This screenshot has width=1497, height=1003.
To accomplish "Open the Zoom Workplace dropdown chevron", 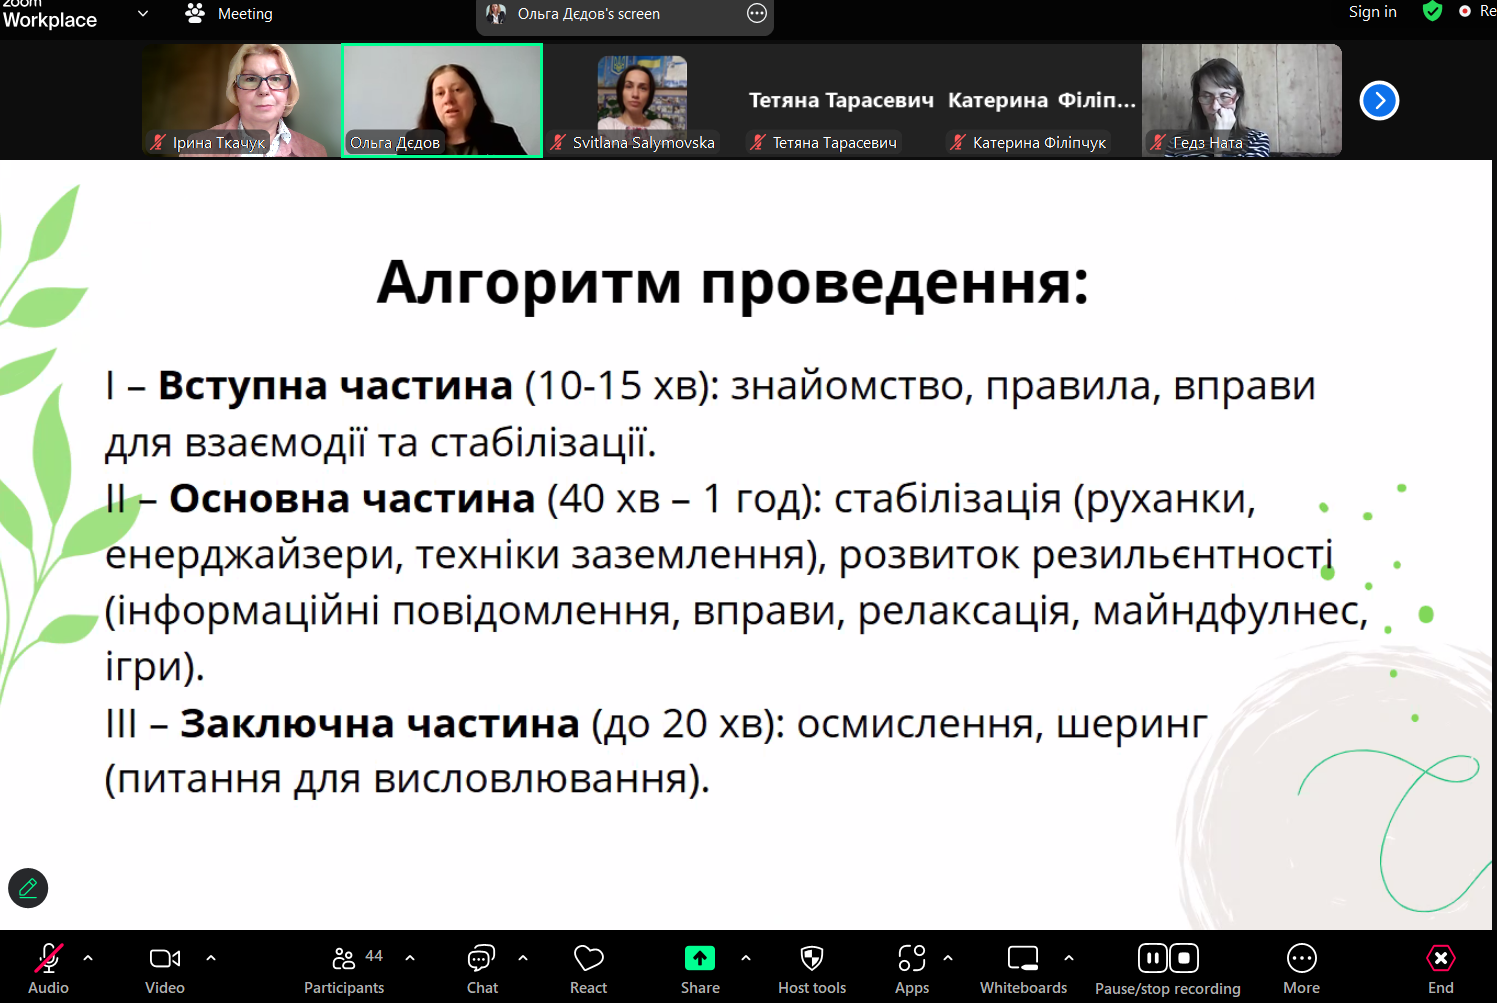I will point(143,14).
